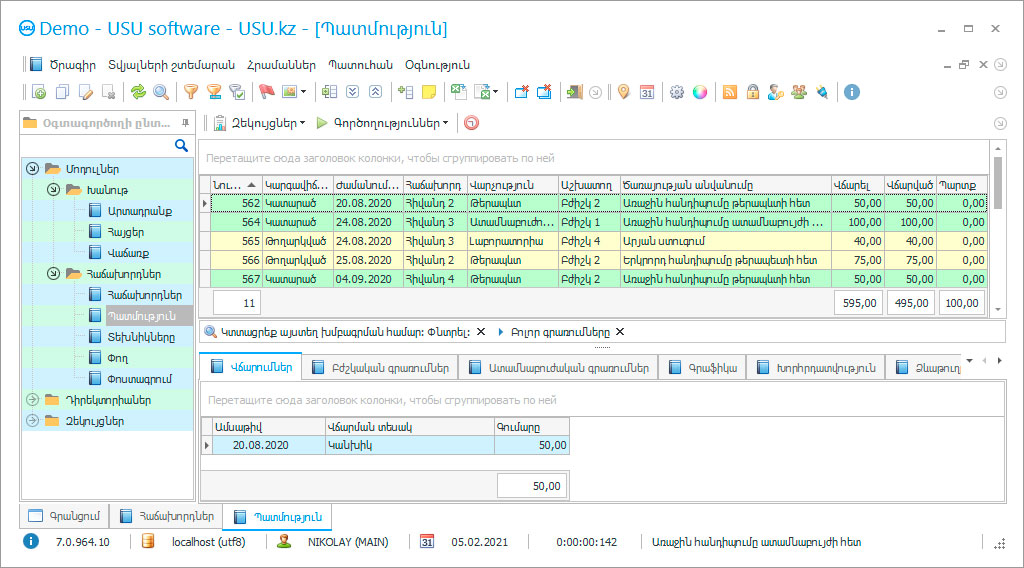Select Տեխնիկները in the sidebar tree

click(x=140, y=337)
